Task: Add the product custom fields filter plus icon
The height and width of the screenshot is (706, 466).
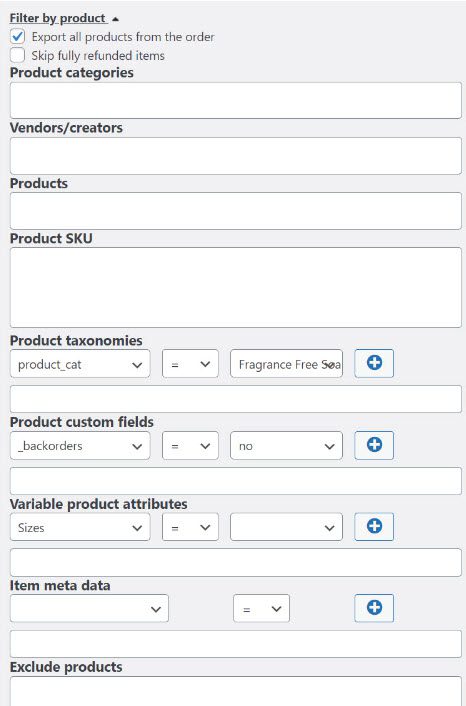Action: [x=374, y=445]
